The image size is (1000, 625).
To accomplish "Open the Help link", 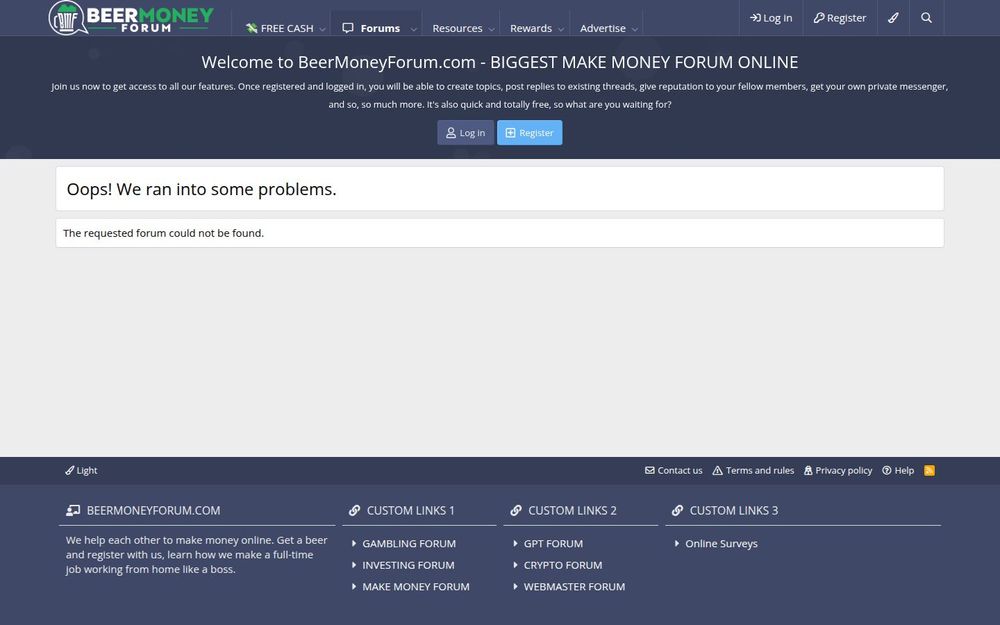I will coord(898,471).
